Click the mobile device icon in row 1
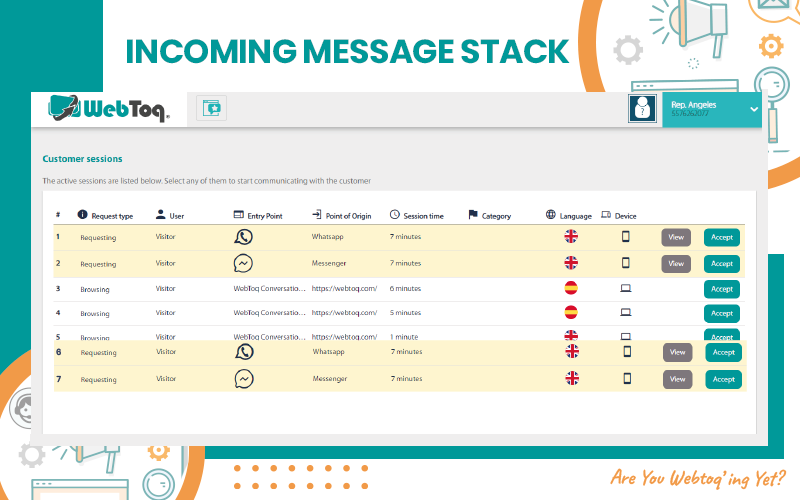The image size is (800, 500). 626,237
